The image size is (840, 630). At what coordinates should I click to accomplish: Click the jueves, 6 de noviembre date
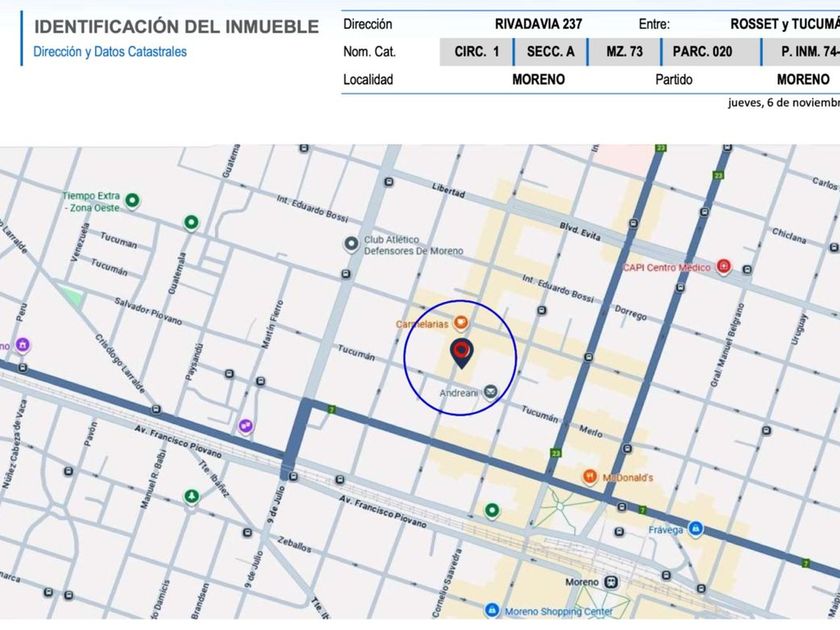pos(784,103)
